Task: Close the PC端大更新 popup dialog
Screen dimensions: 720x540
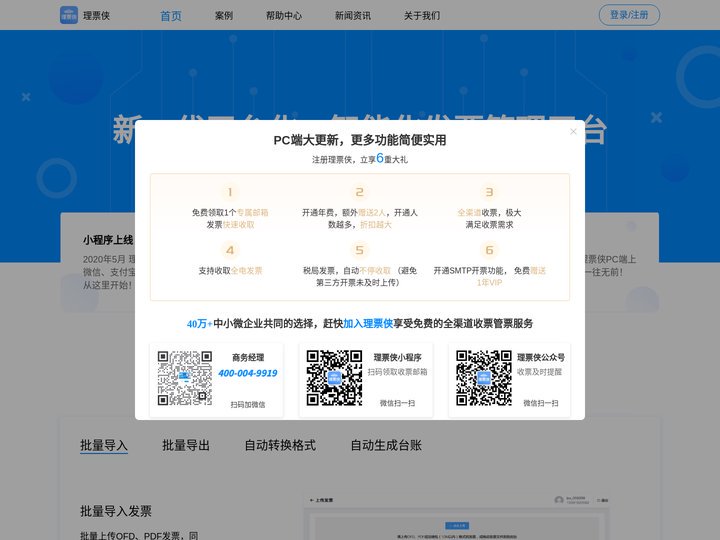Action: pyautogui.click(x=573, y=132)
